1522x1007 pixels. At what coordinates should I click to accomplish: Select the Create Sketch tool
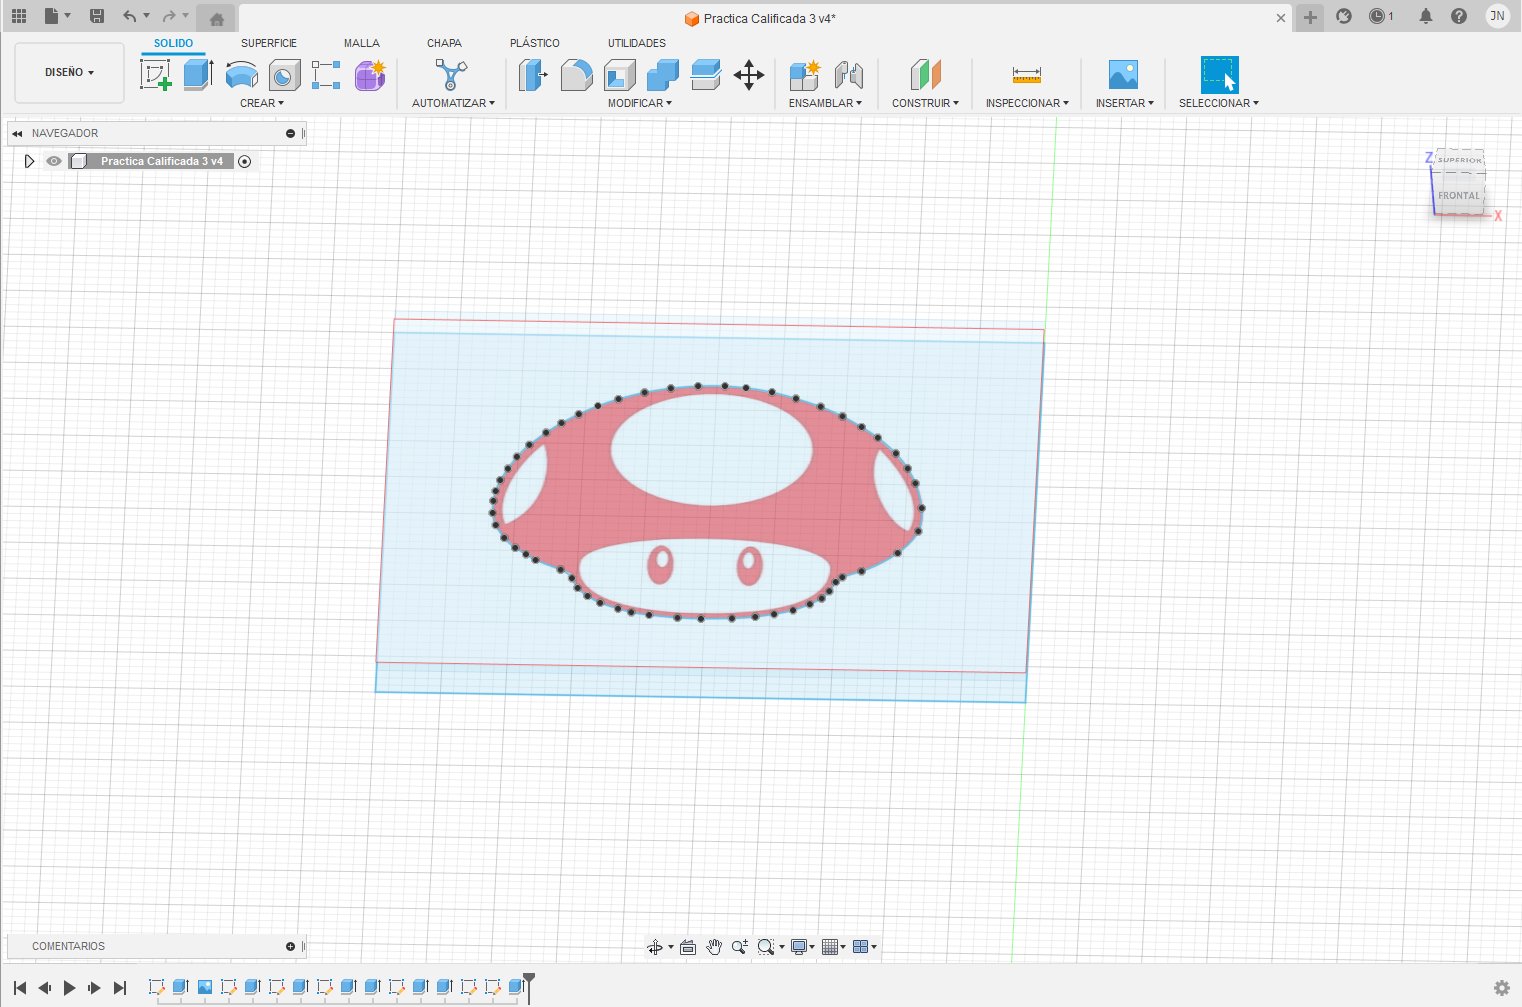155,75
